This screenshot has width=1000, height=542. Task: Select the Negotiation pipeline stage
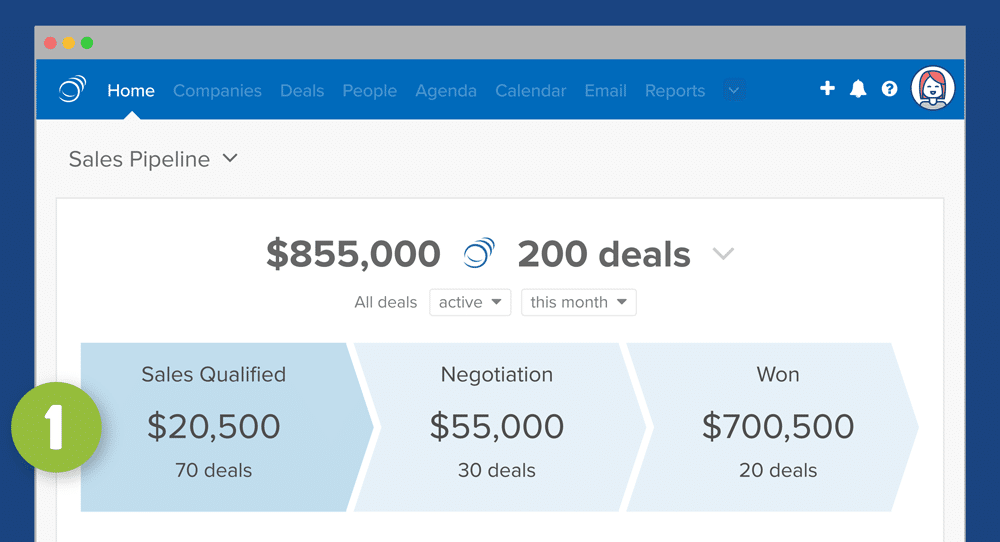click(x=497, y=427)
